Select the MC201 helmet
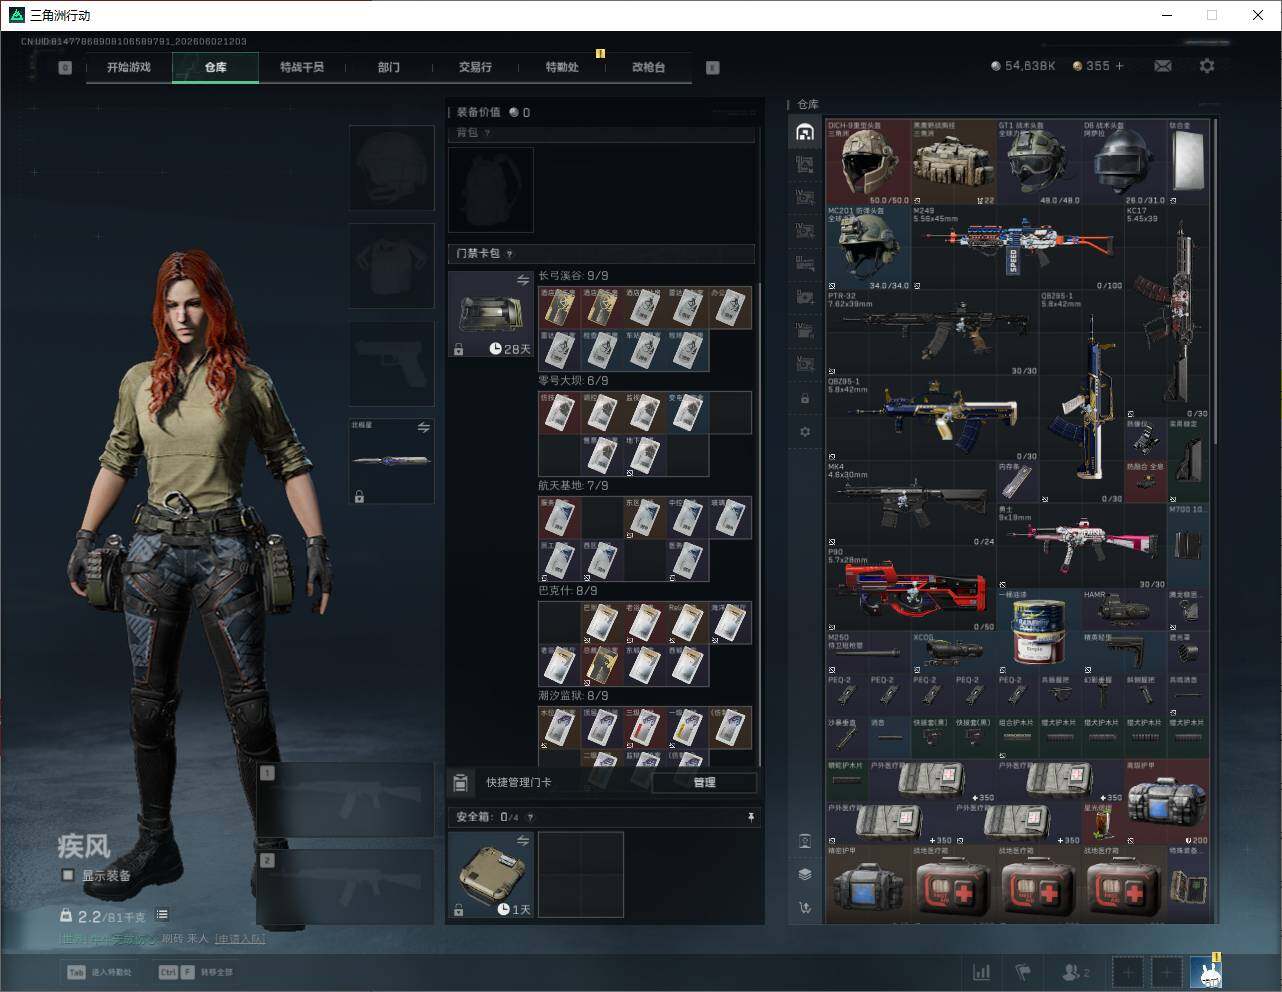Viewport: 1282px width, 992px height. [x=868, y=248]
